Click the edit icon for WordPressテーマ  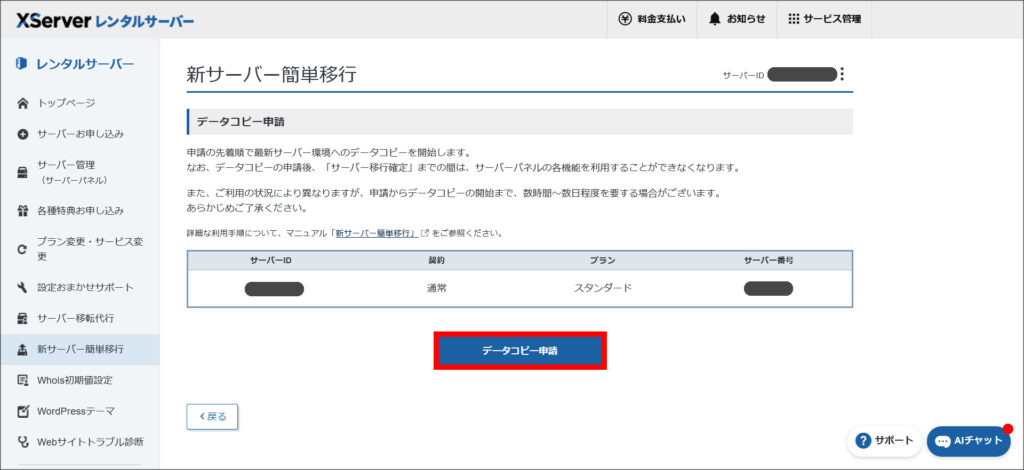tap(23, 411)
